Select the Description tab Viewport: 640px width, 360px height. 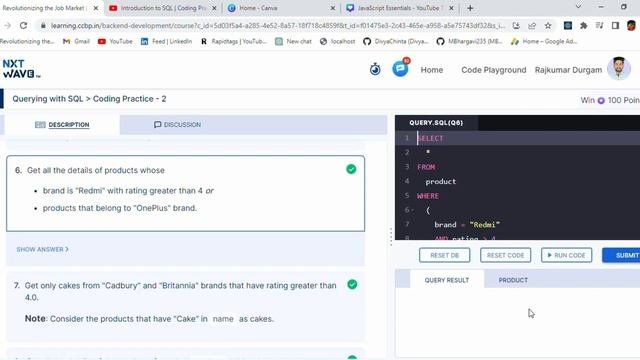(62, 124)
